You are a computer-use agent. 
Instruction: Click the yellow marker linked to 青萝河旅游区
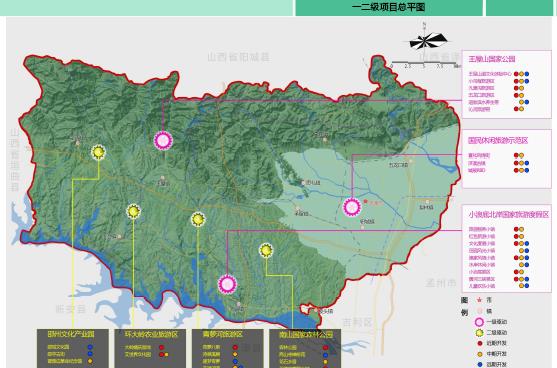coord(198,220)
